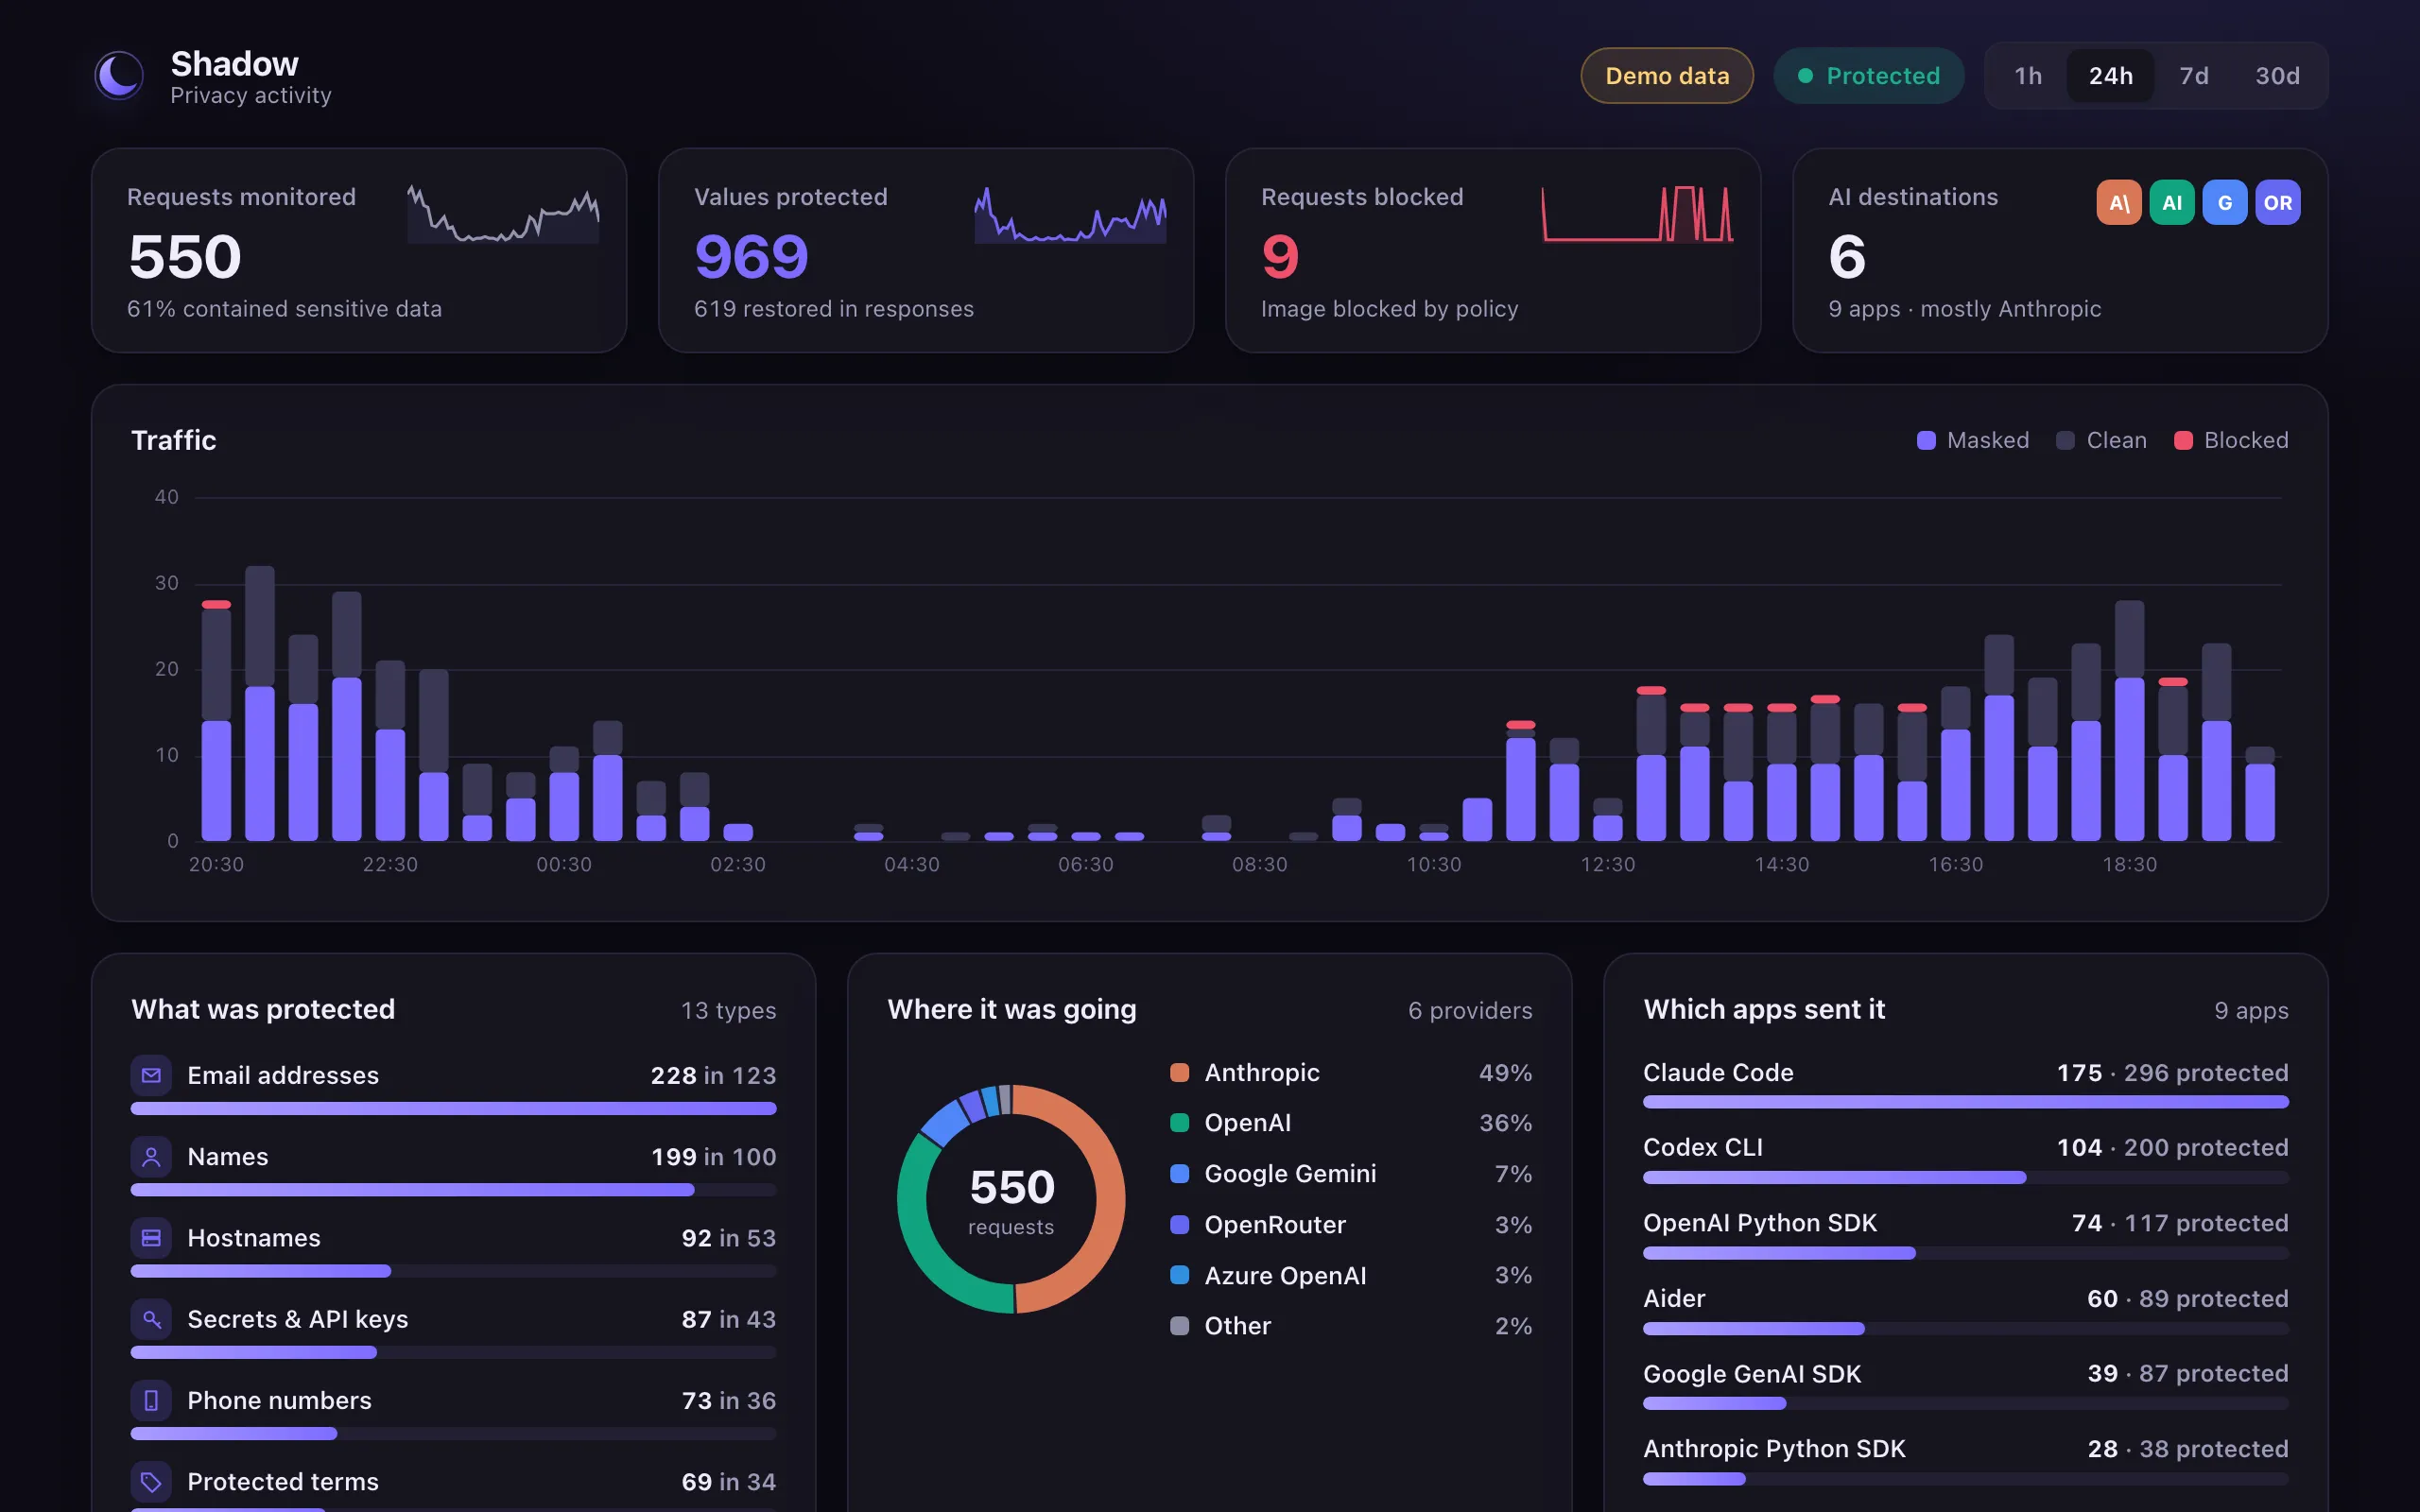Click the green Protected status dot
Image resolution: width=2420 pixels, height=1512 pixels.
(x=1805, y=76)
